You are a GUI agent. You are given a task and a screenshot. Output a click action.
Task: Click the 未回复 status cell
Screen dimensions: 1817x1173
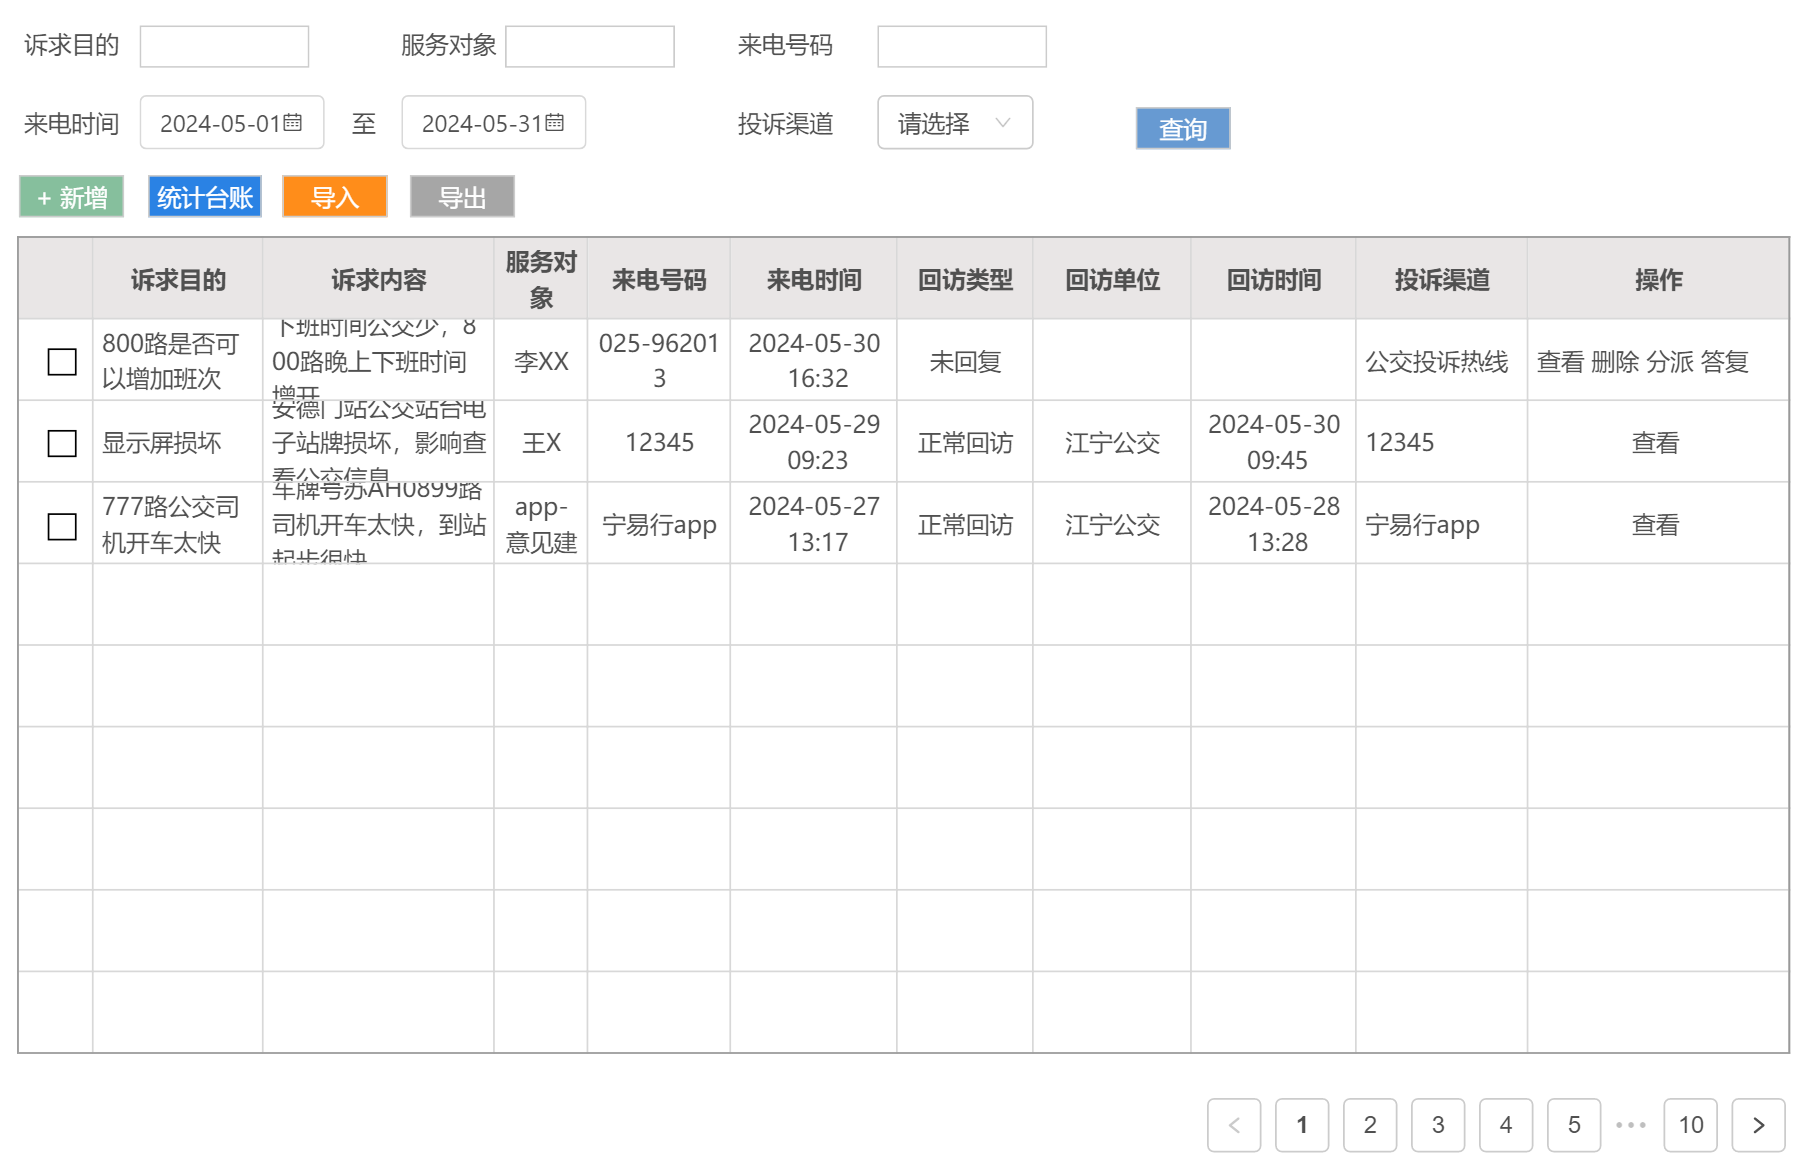(965, 361)
